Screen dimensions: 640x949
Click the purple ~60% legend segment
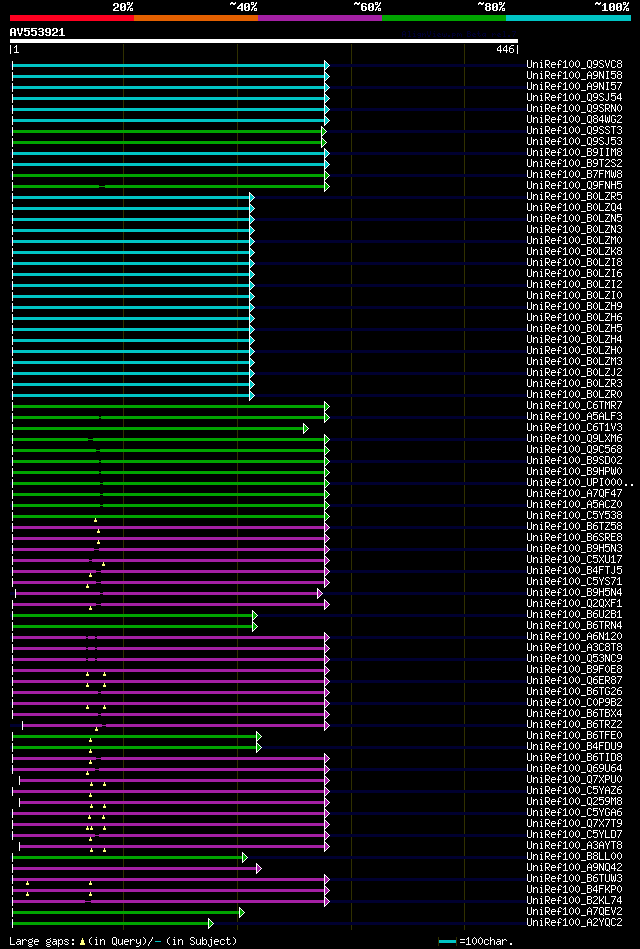(x=320, y=18)
